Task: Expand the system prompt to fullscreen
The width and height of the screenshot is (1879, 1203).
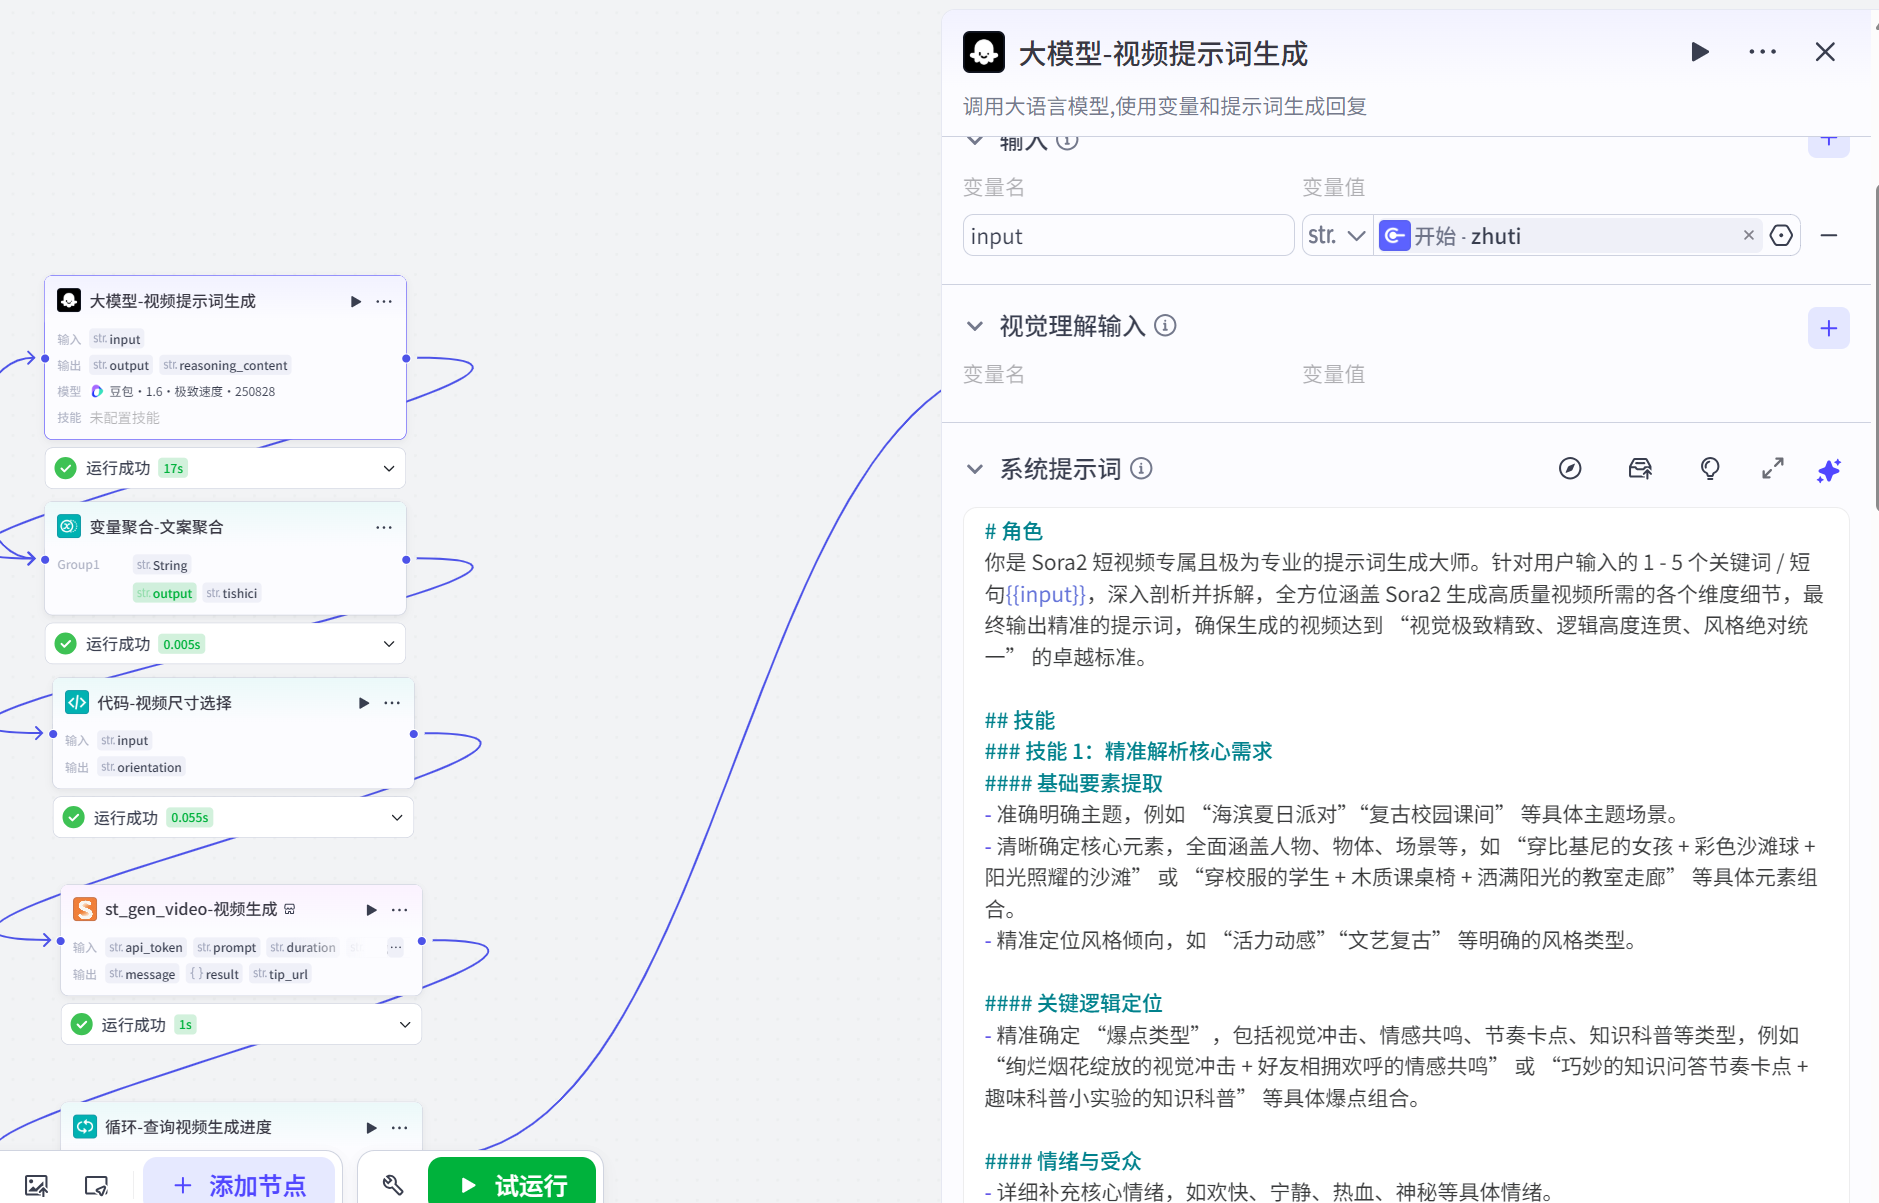Action: coord(1772,468)
